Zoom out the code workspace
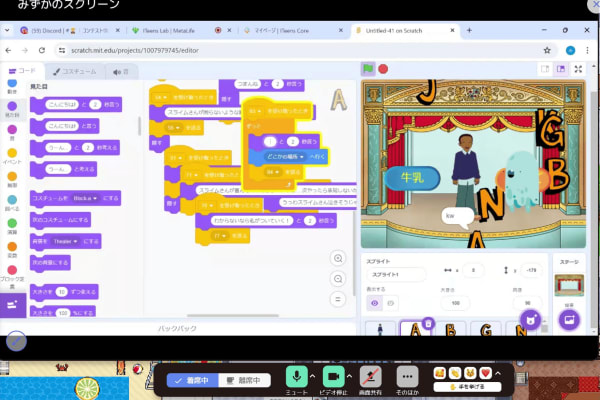The image size is (600, 400). coord(338,279)
